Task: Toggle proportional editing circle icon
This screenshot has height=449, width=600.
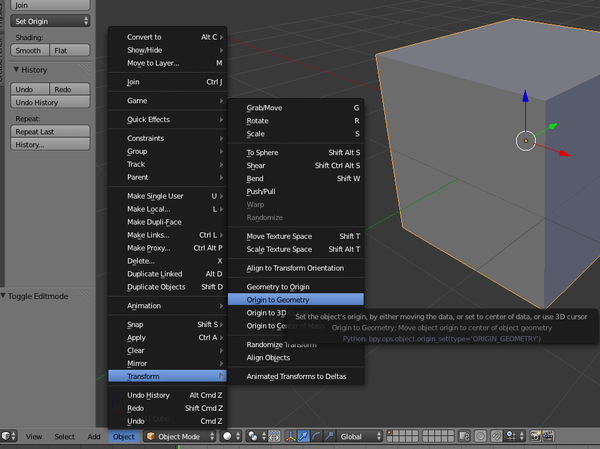Action: point(480,436)
